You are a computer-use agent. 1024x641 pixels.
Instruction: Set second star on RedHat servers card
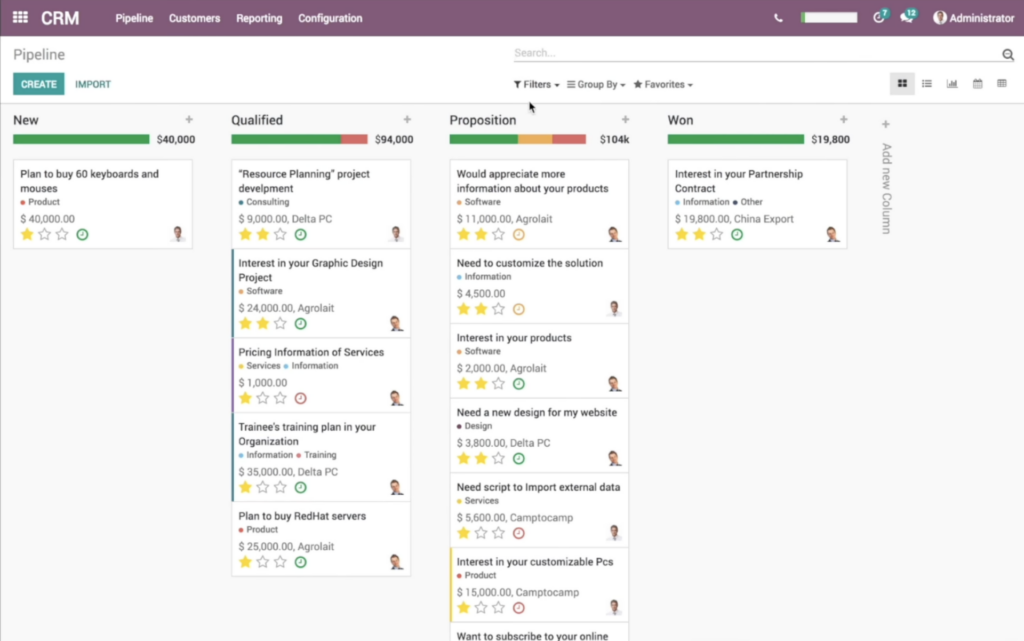coord(263,562)
